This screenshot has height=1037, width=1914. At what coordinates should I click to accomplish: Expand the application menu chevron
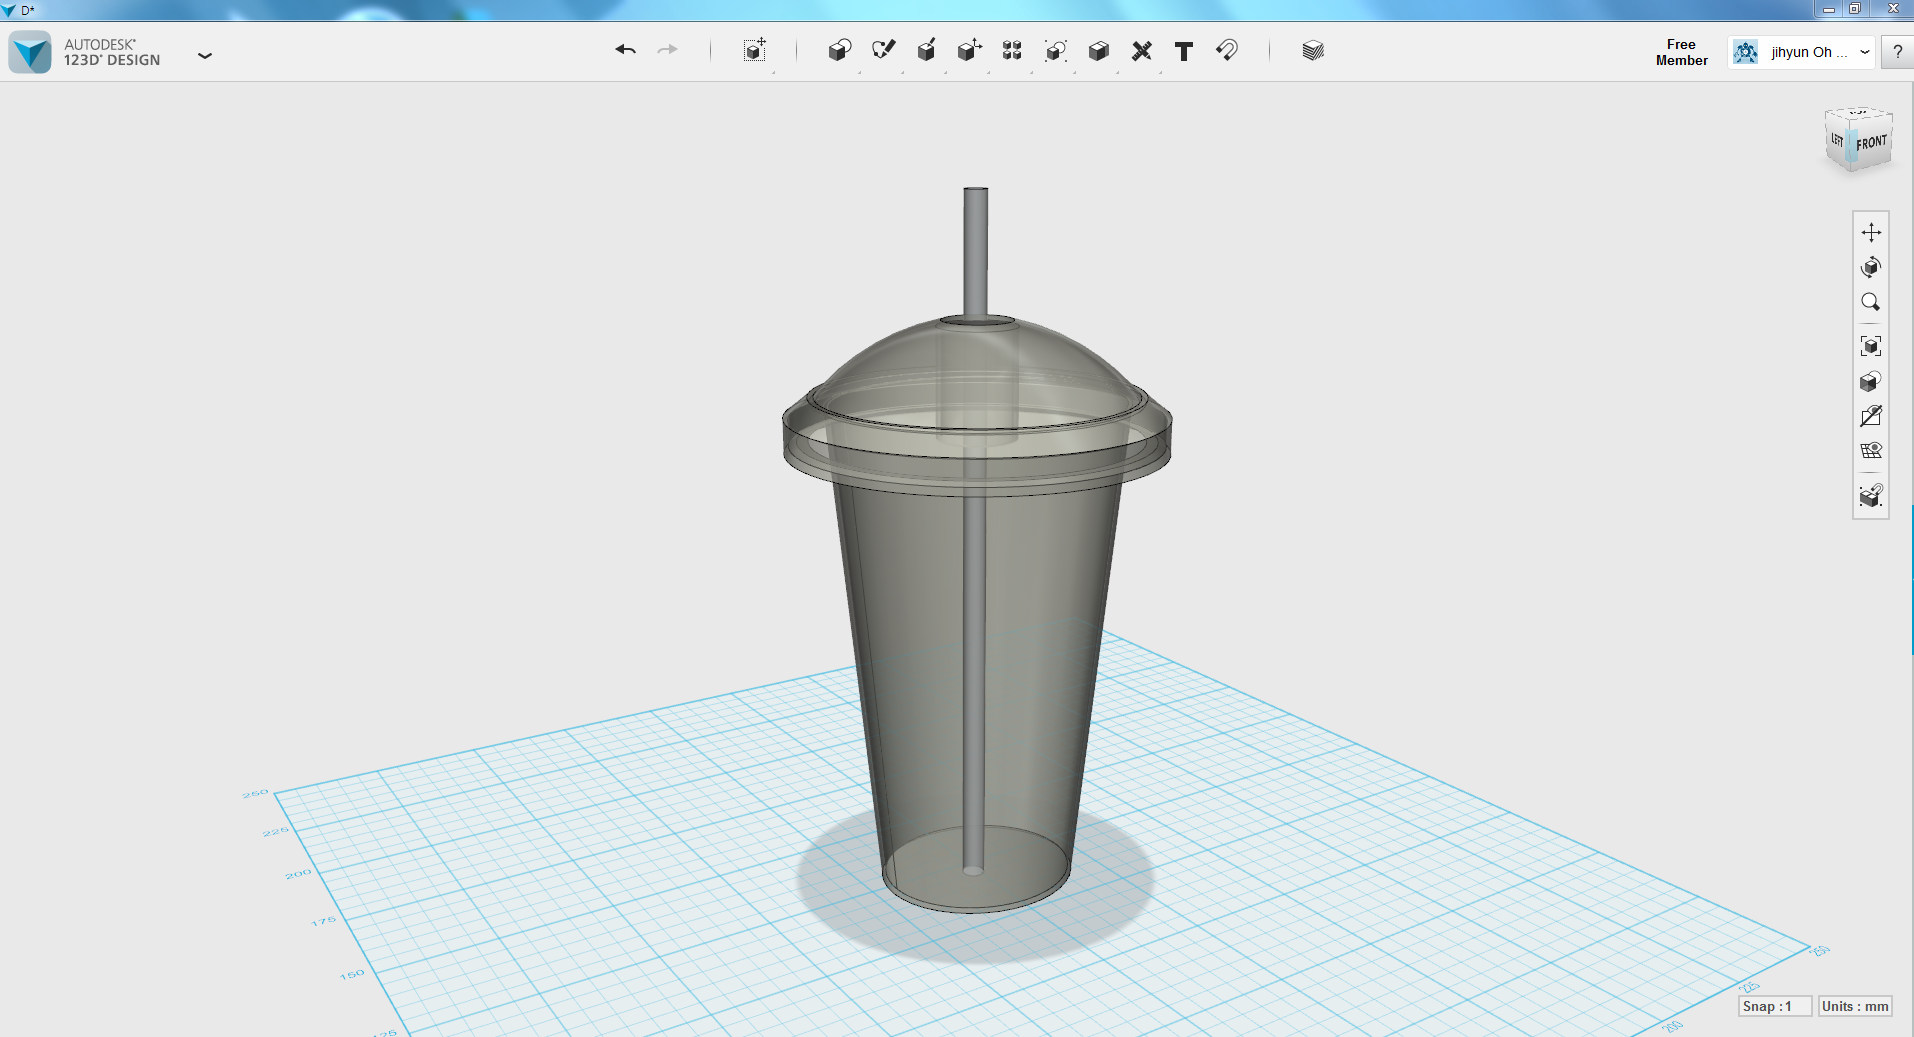click(205, 56)
